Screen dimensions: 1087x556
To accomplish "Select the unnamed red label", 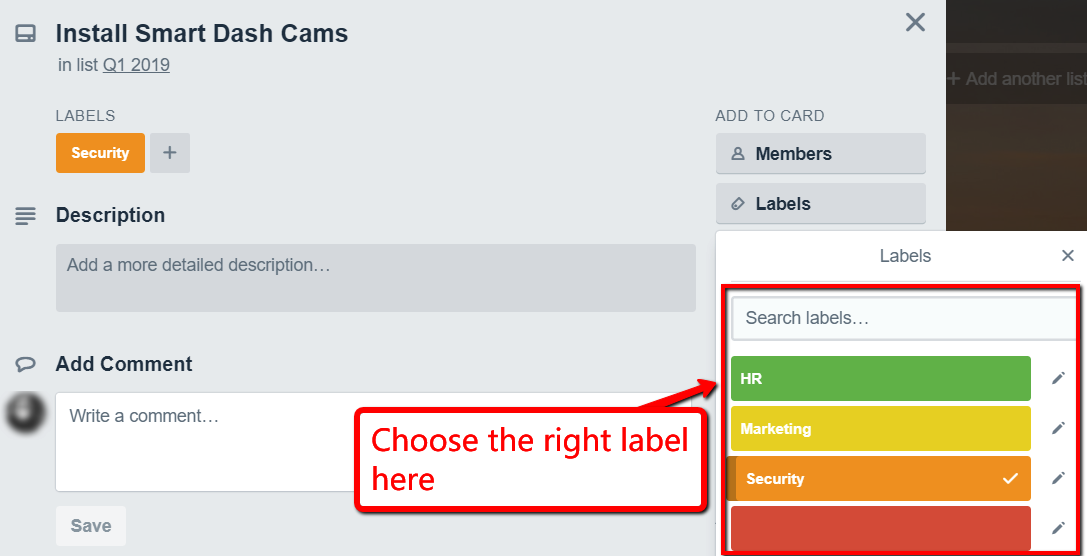I will [880, 528].
